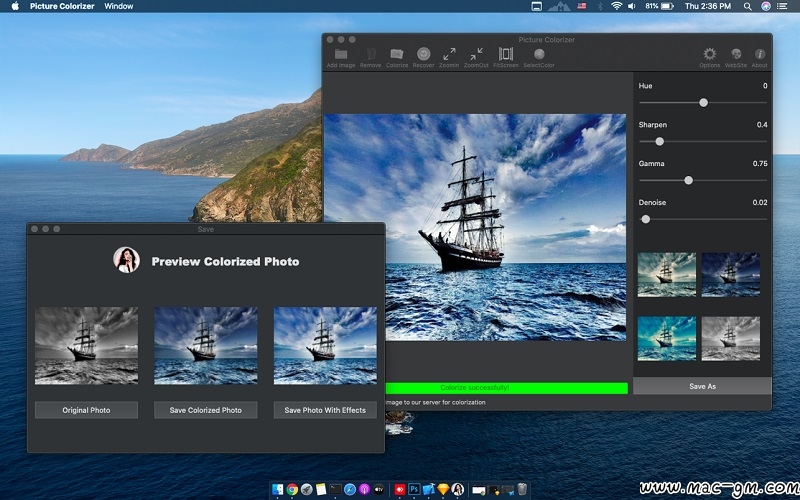Screen dimensions: 800x500
Task: Click Save Photo With Effects button
Action: click(x=325, y=410)
